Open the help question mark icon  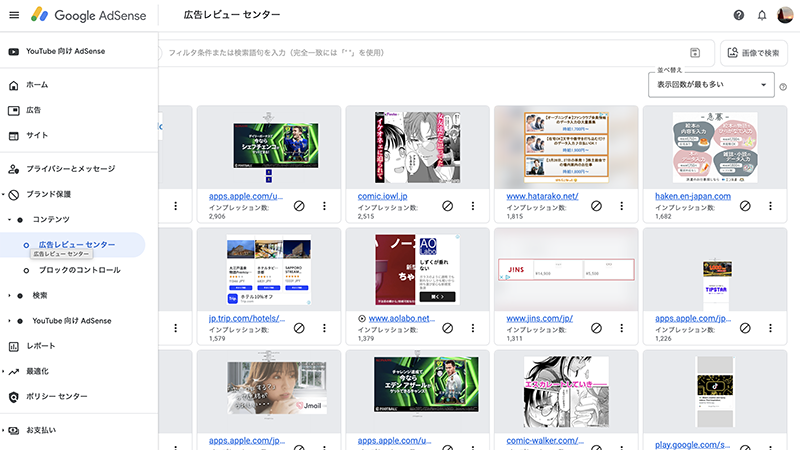[738, 15]
